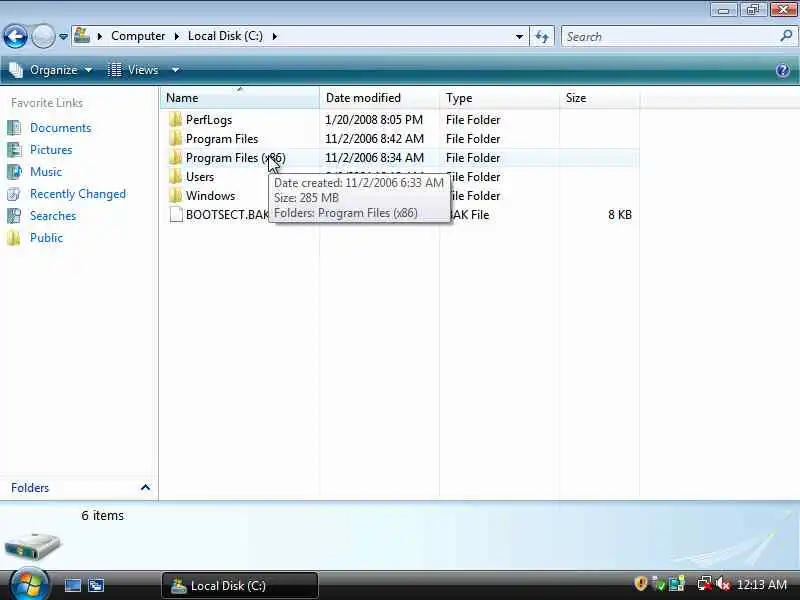The height and width of the screenshot is (600, 800).
Task: Click the security shield tray icon
Action: [640, 584]
